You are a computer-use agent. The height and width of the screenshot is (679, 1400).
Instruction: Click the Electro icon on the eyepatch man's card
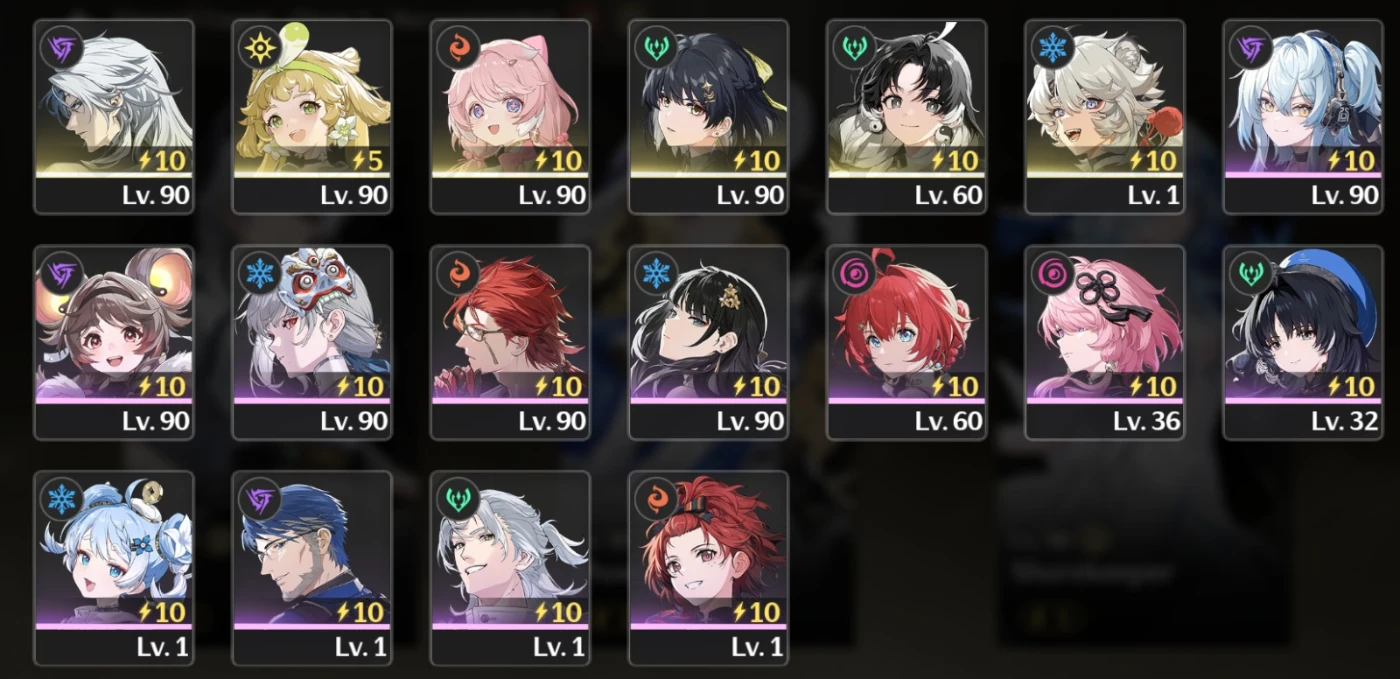(x=259, y=499)
